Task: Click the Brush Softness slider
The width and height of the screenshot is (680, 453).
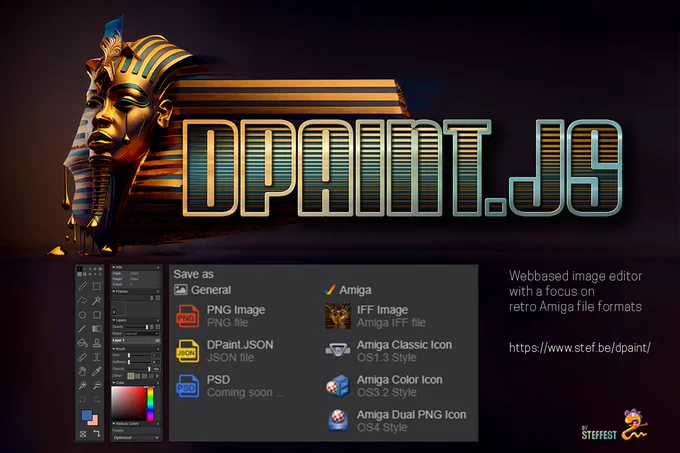Action: 139,362
